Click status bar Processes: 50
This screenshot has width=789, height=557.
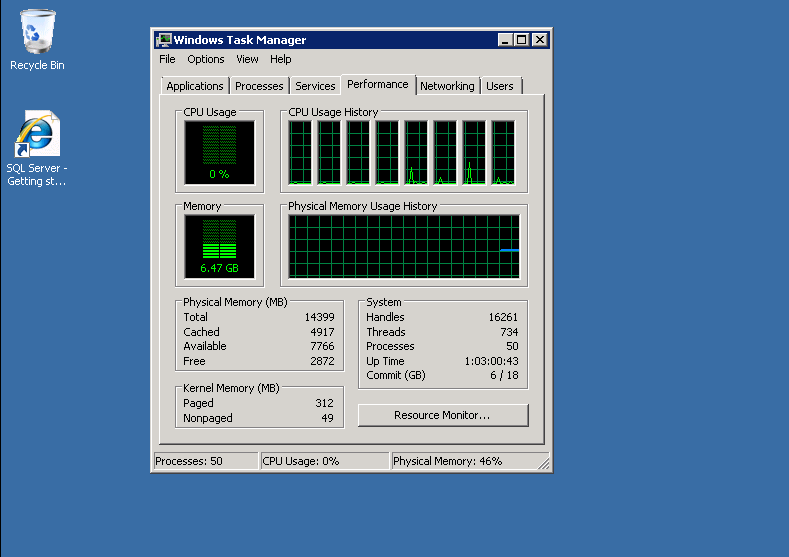(205, 461)
